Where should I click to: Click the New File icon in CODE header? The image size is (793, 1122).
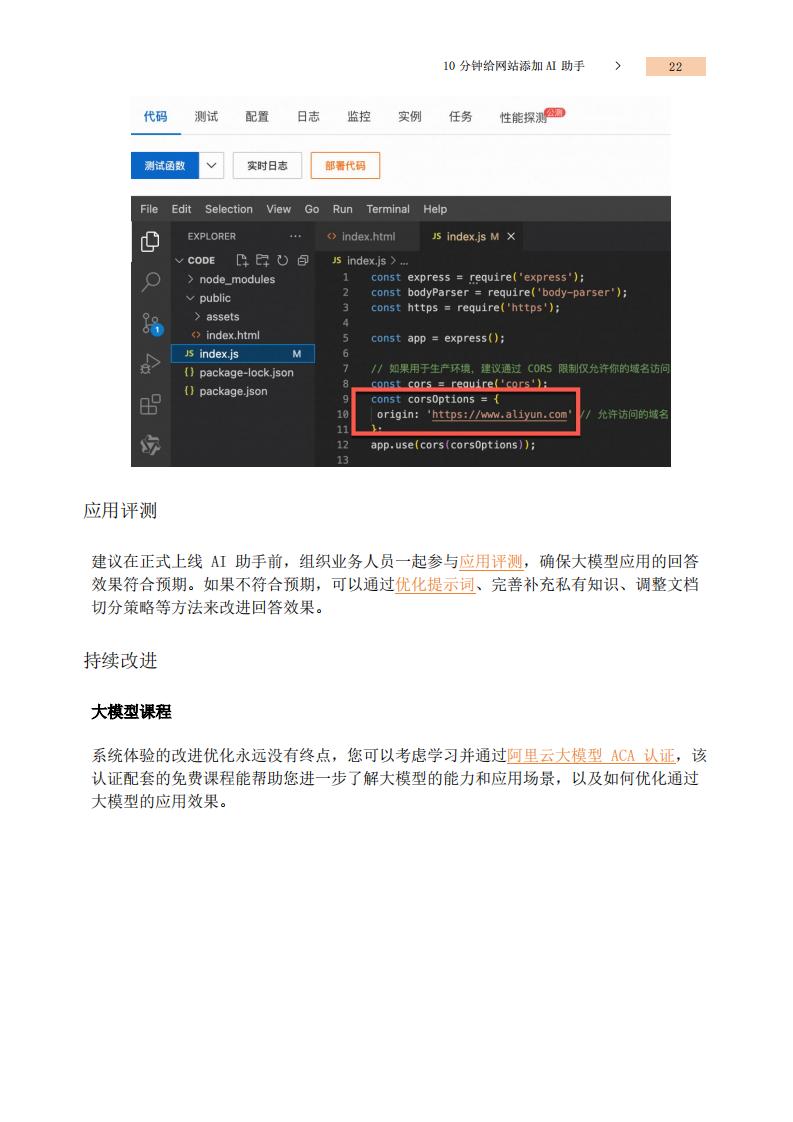pos(242,260)
